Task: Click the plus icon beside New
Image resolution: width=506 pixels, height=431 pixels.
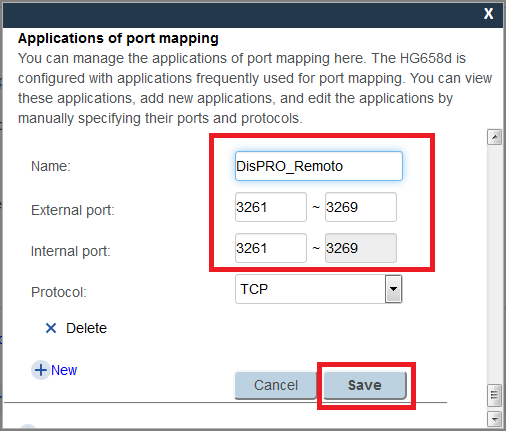Action: pyautogui.click(x=41, y=370)
